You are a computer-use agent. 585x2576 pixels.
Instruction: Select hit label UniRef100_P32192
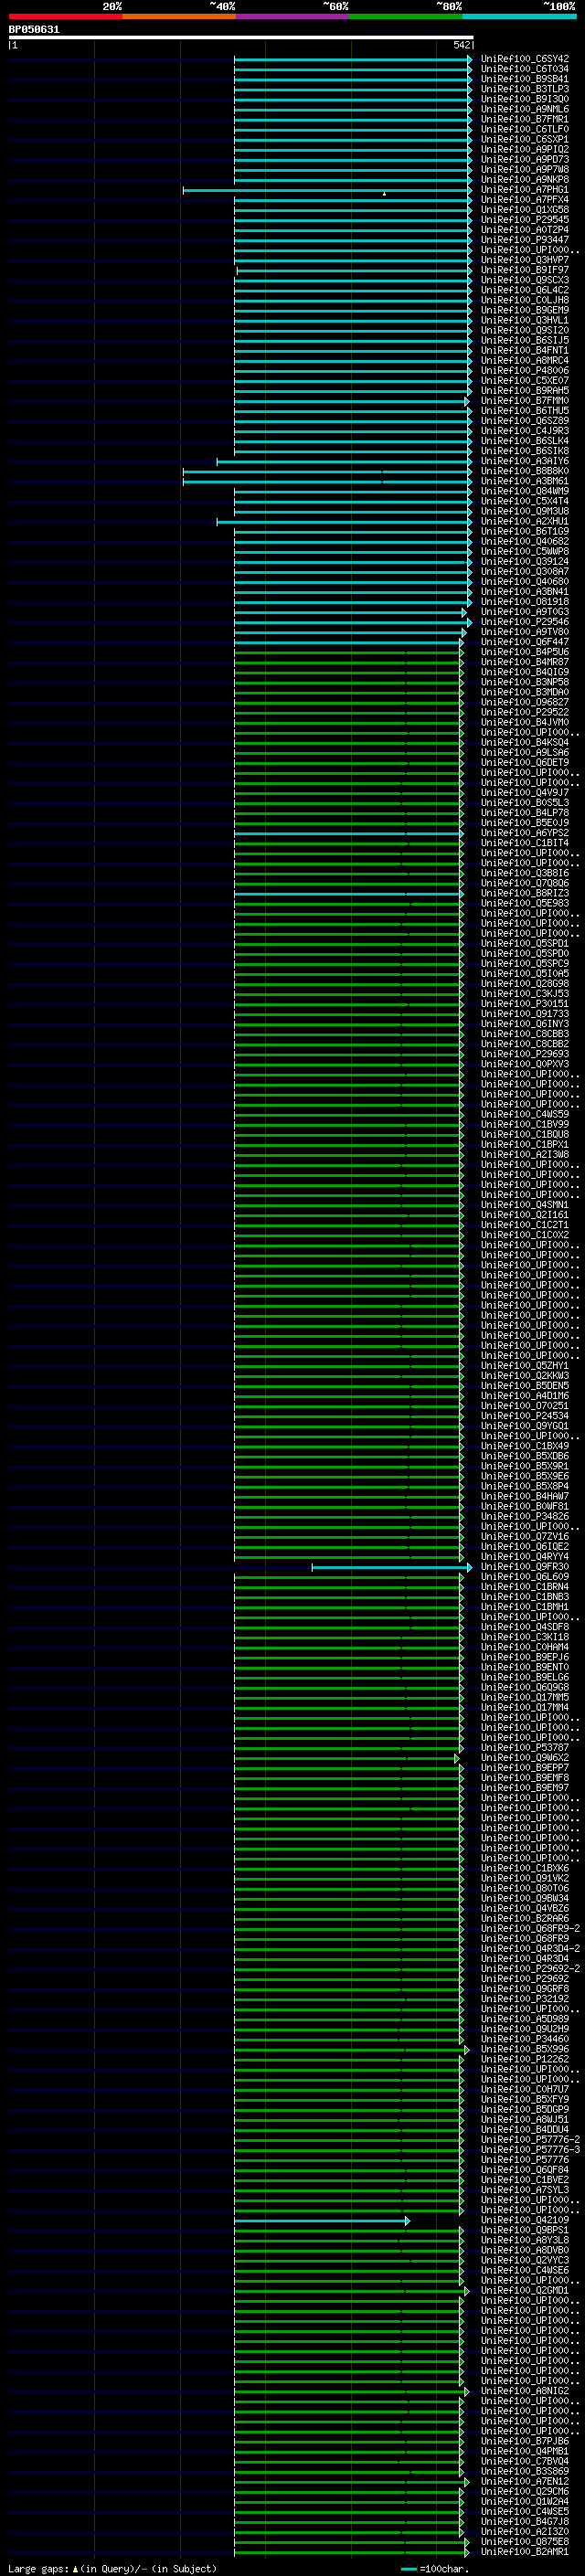coord(524,1999)
